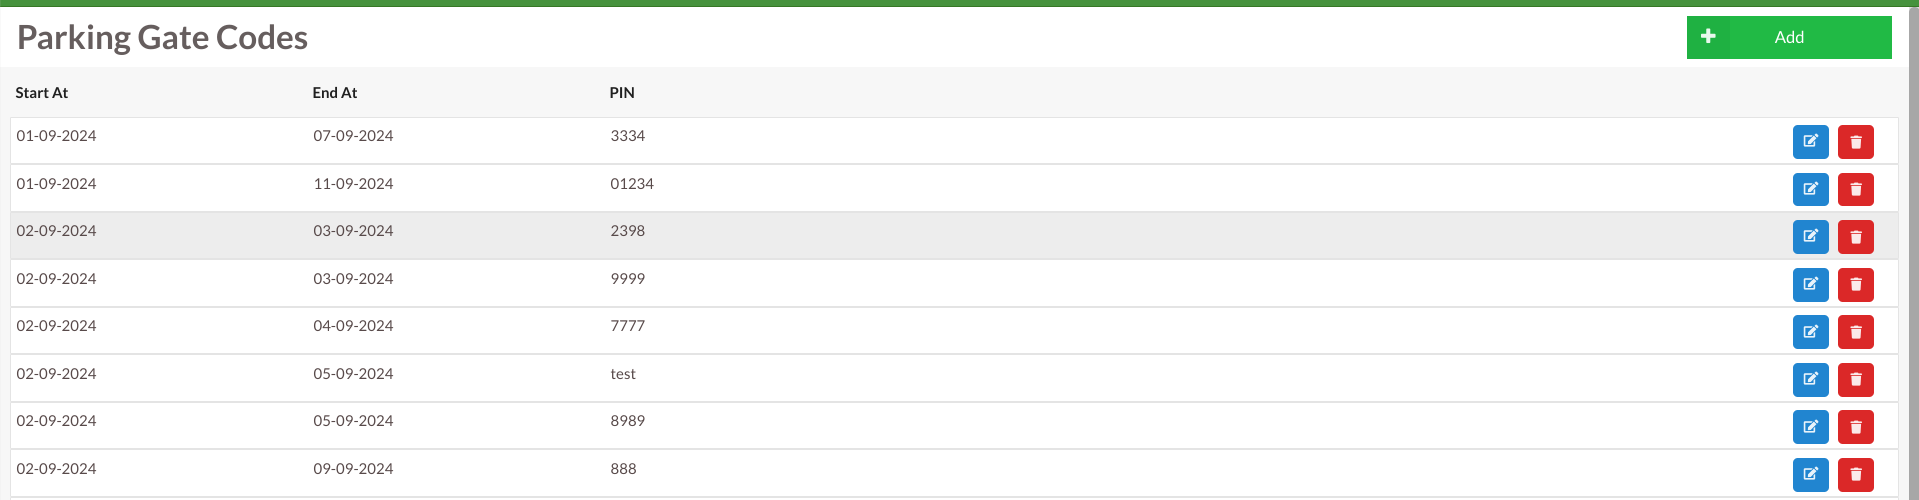Edit the gate code with PIN 7777
This screenshot has height=500, width=1919.
[1810, 332]
